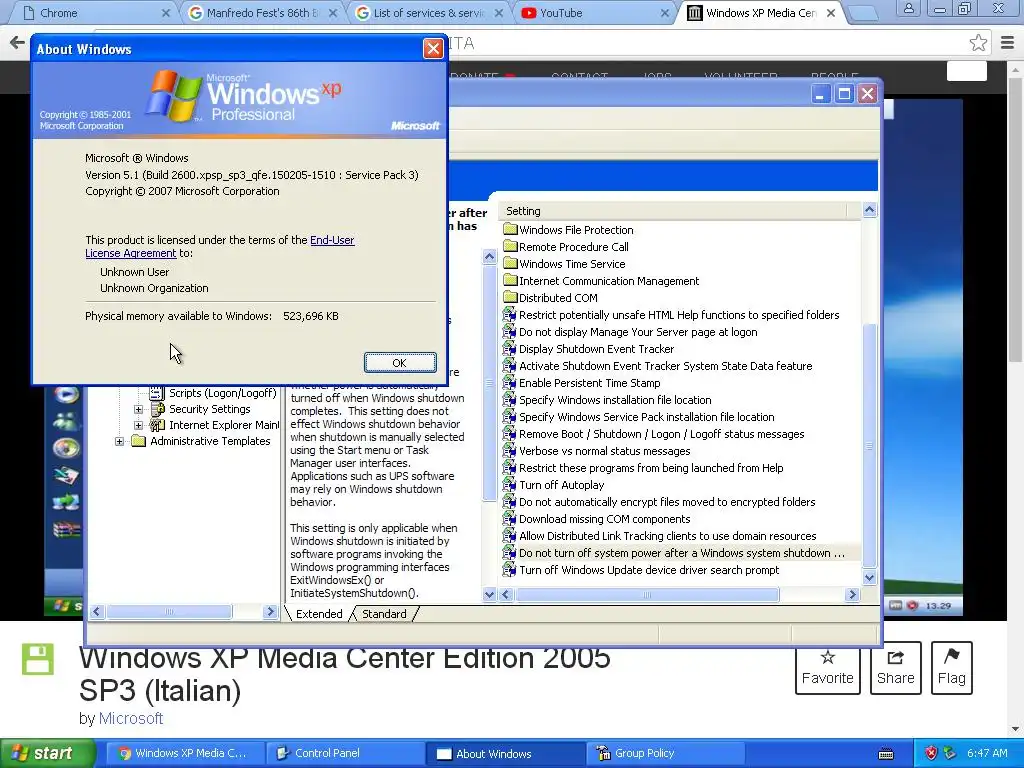The height and width of the screenshot is (768, 1024).
Task: Select icon for Activate Shutdown Event Tracker System State
Action: click(x=509, y=366)
